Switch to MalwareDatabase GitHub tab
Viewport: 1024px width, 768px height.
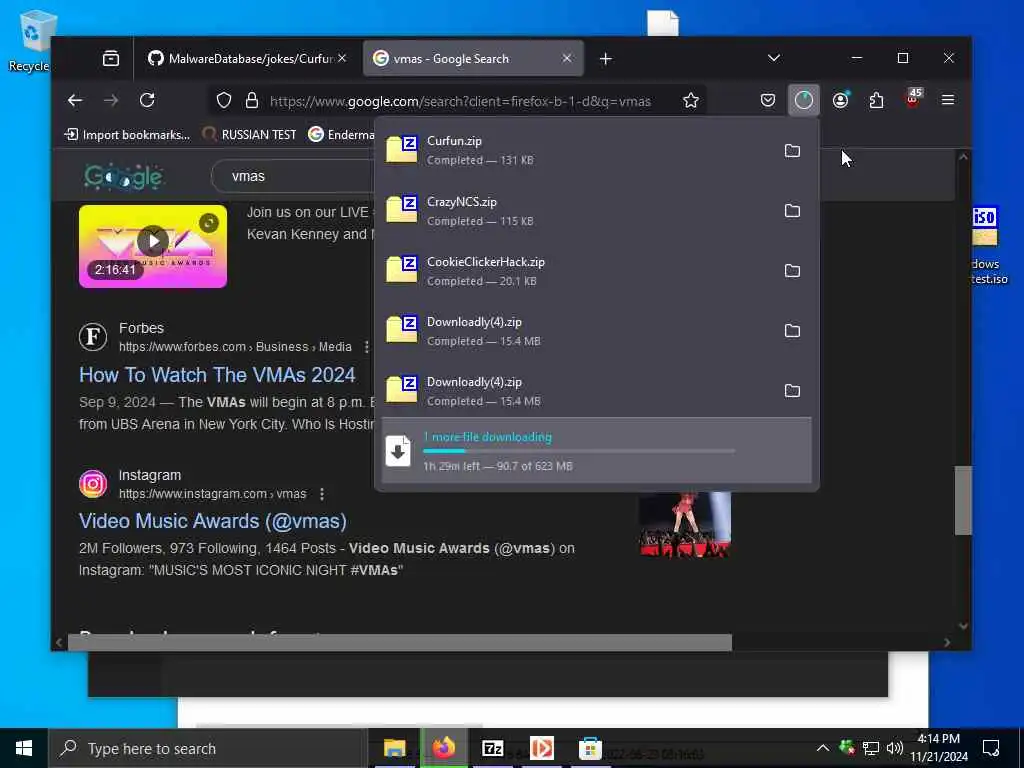coord(248,59)
